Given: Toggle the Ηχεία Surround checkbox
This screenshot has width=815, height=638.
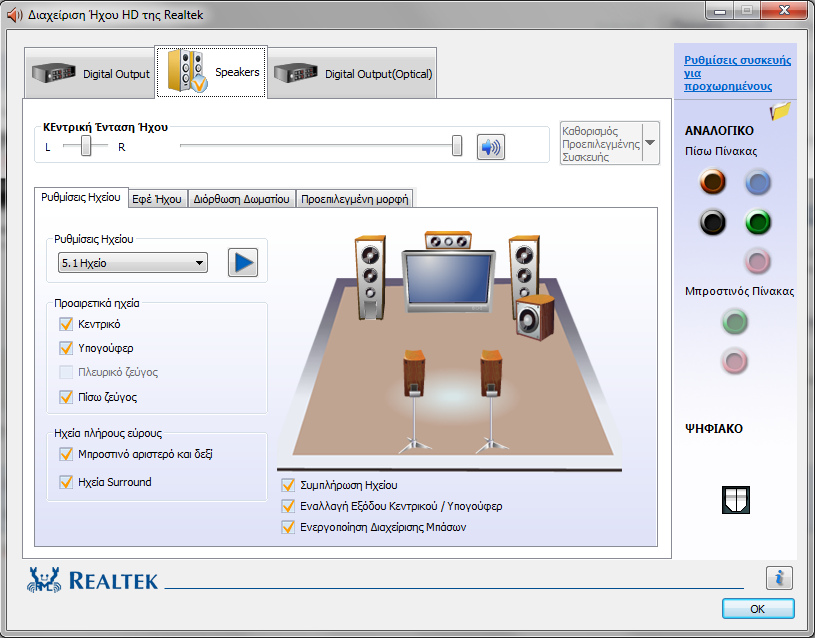Looking at the screenshot, I should click(x=66, y=482).
